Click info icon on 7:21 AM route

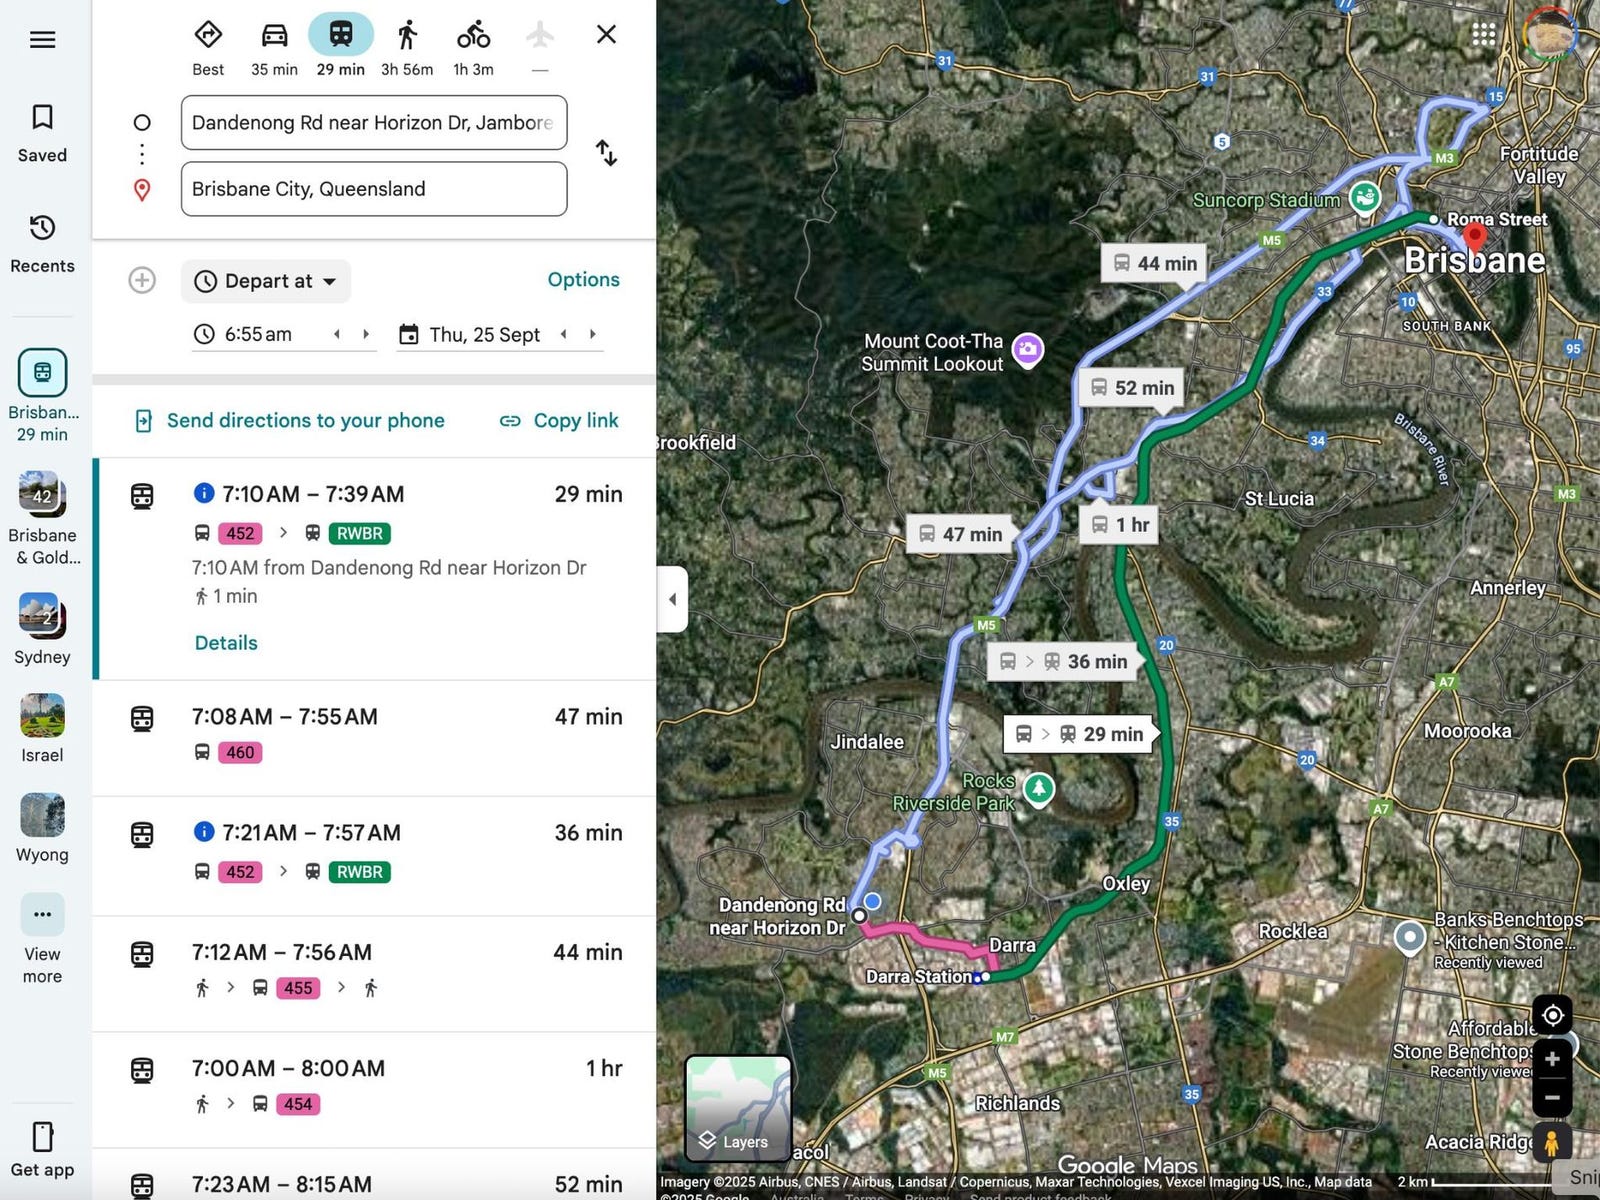coord(203,832)
